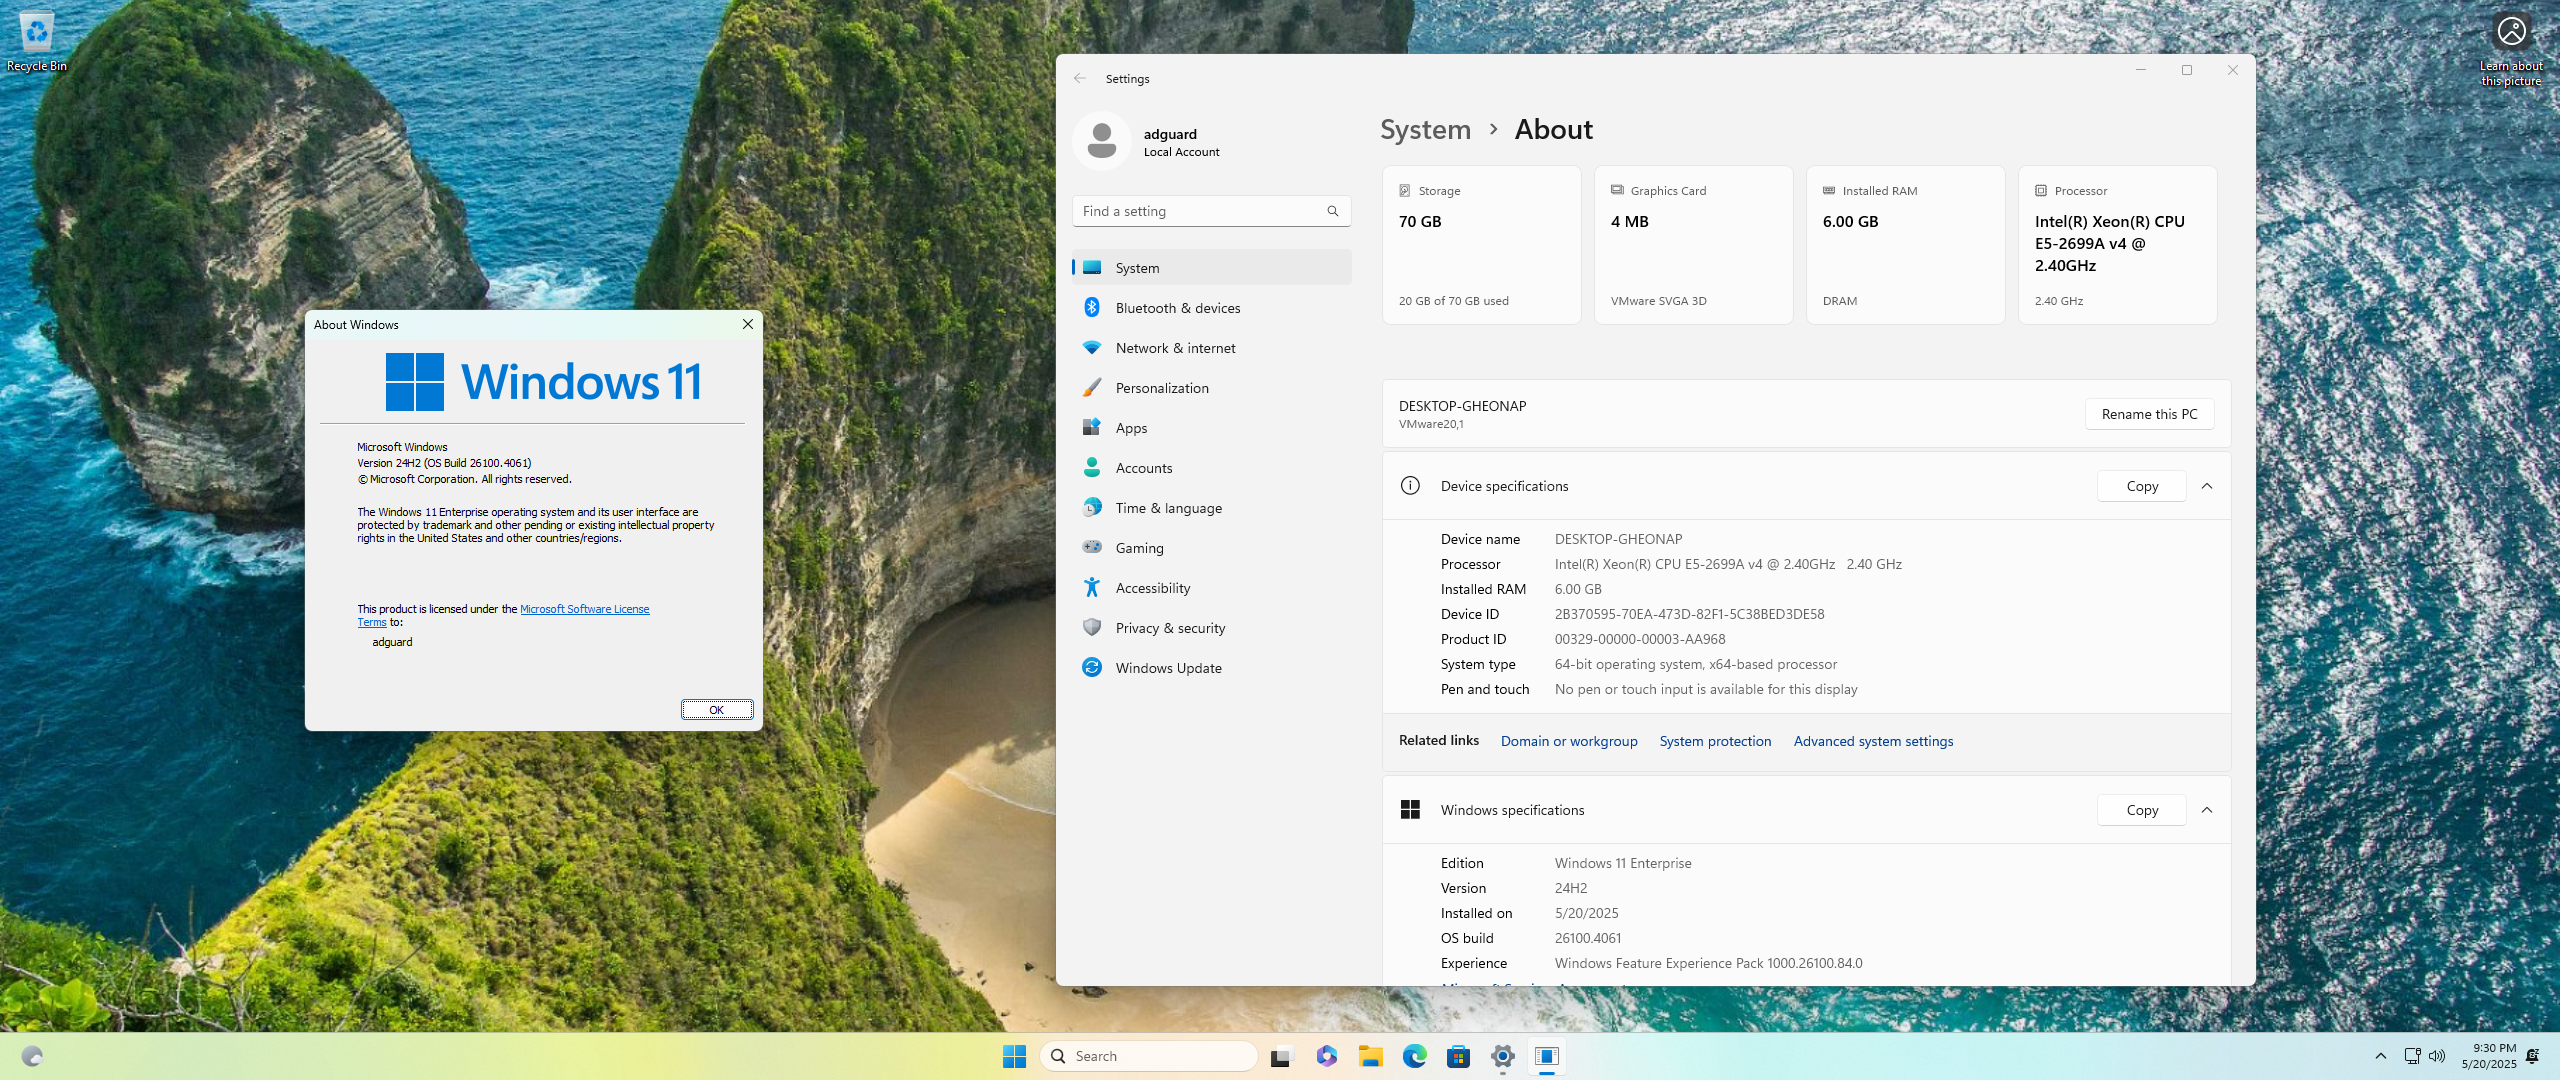The image size is (2560, 1080).
Task: Open Bluetooth & devices settings
Action: pos(1177,308)
